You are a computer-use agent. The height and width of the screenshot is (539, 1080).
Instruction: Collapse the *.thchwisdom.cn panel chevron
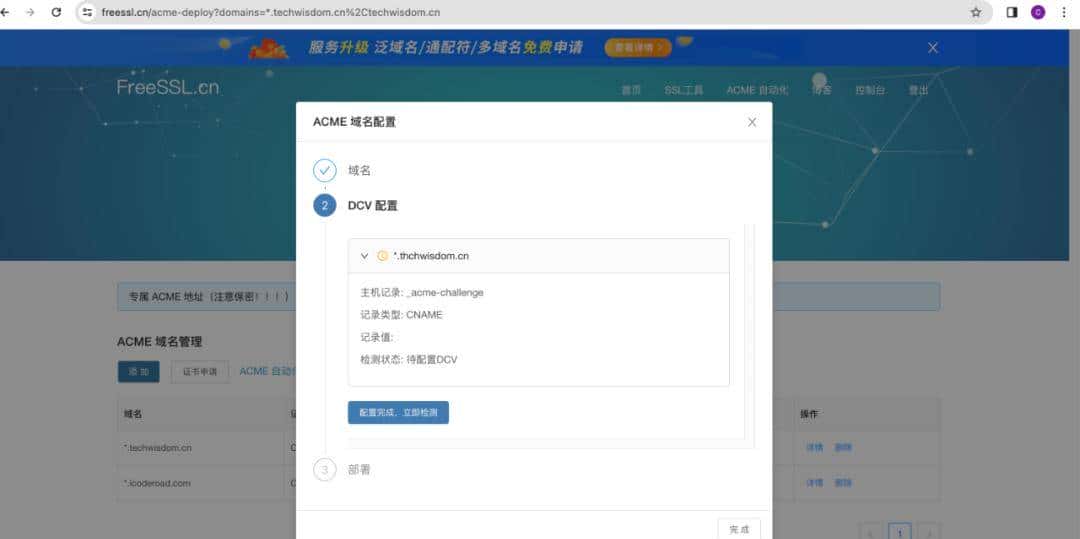[364, 255]
